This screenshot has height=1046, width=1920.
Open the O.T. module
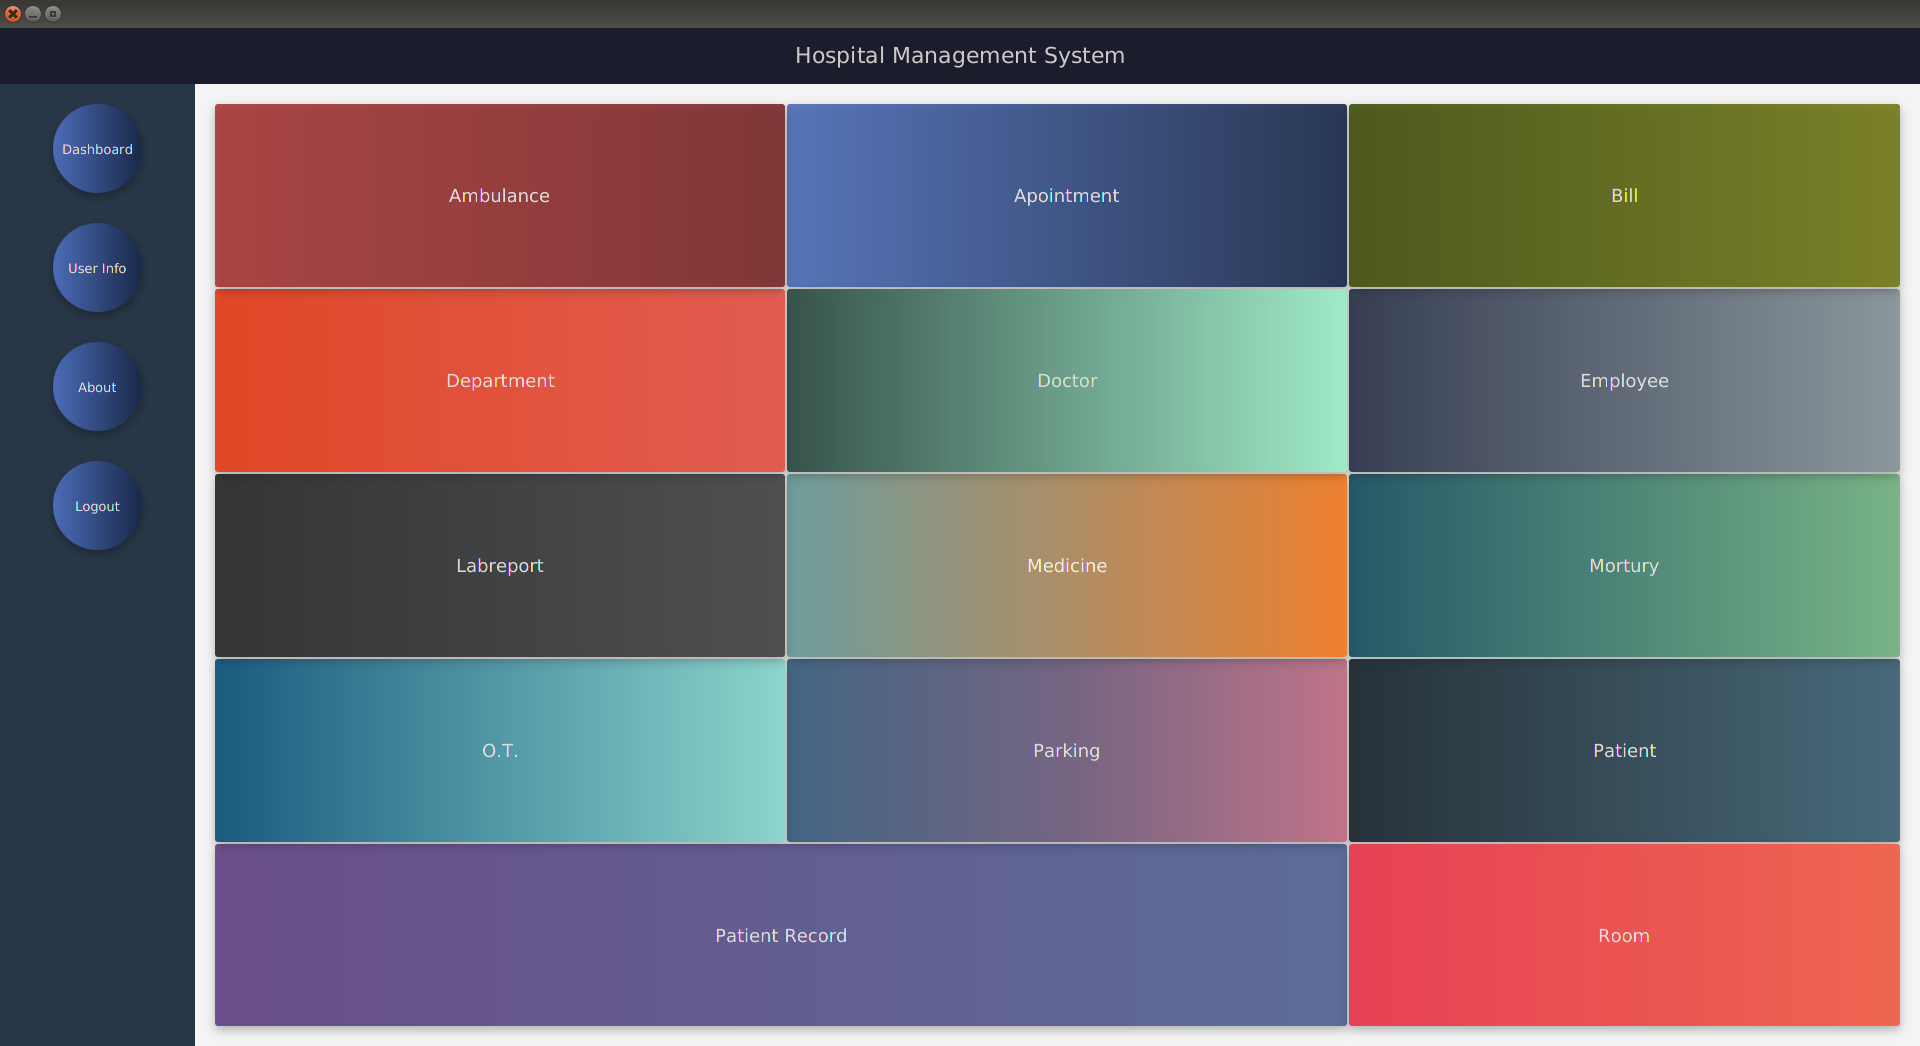[x=499, y=750]
